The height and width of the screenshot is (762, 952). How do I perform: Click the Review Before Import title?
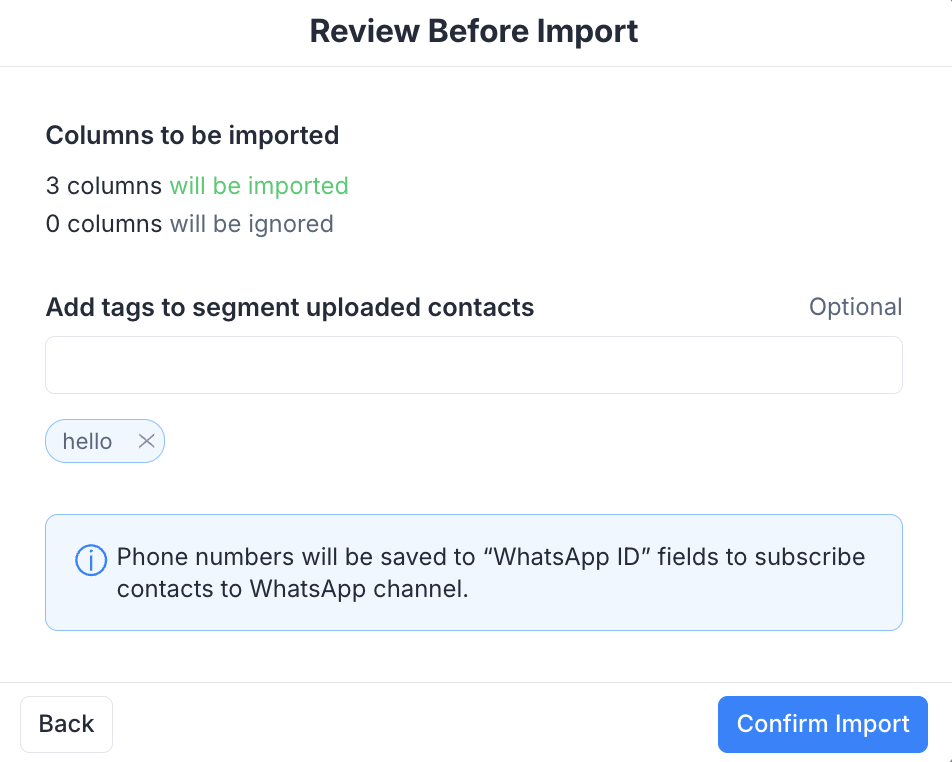[x=474, y=31]
